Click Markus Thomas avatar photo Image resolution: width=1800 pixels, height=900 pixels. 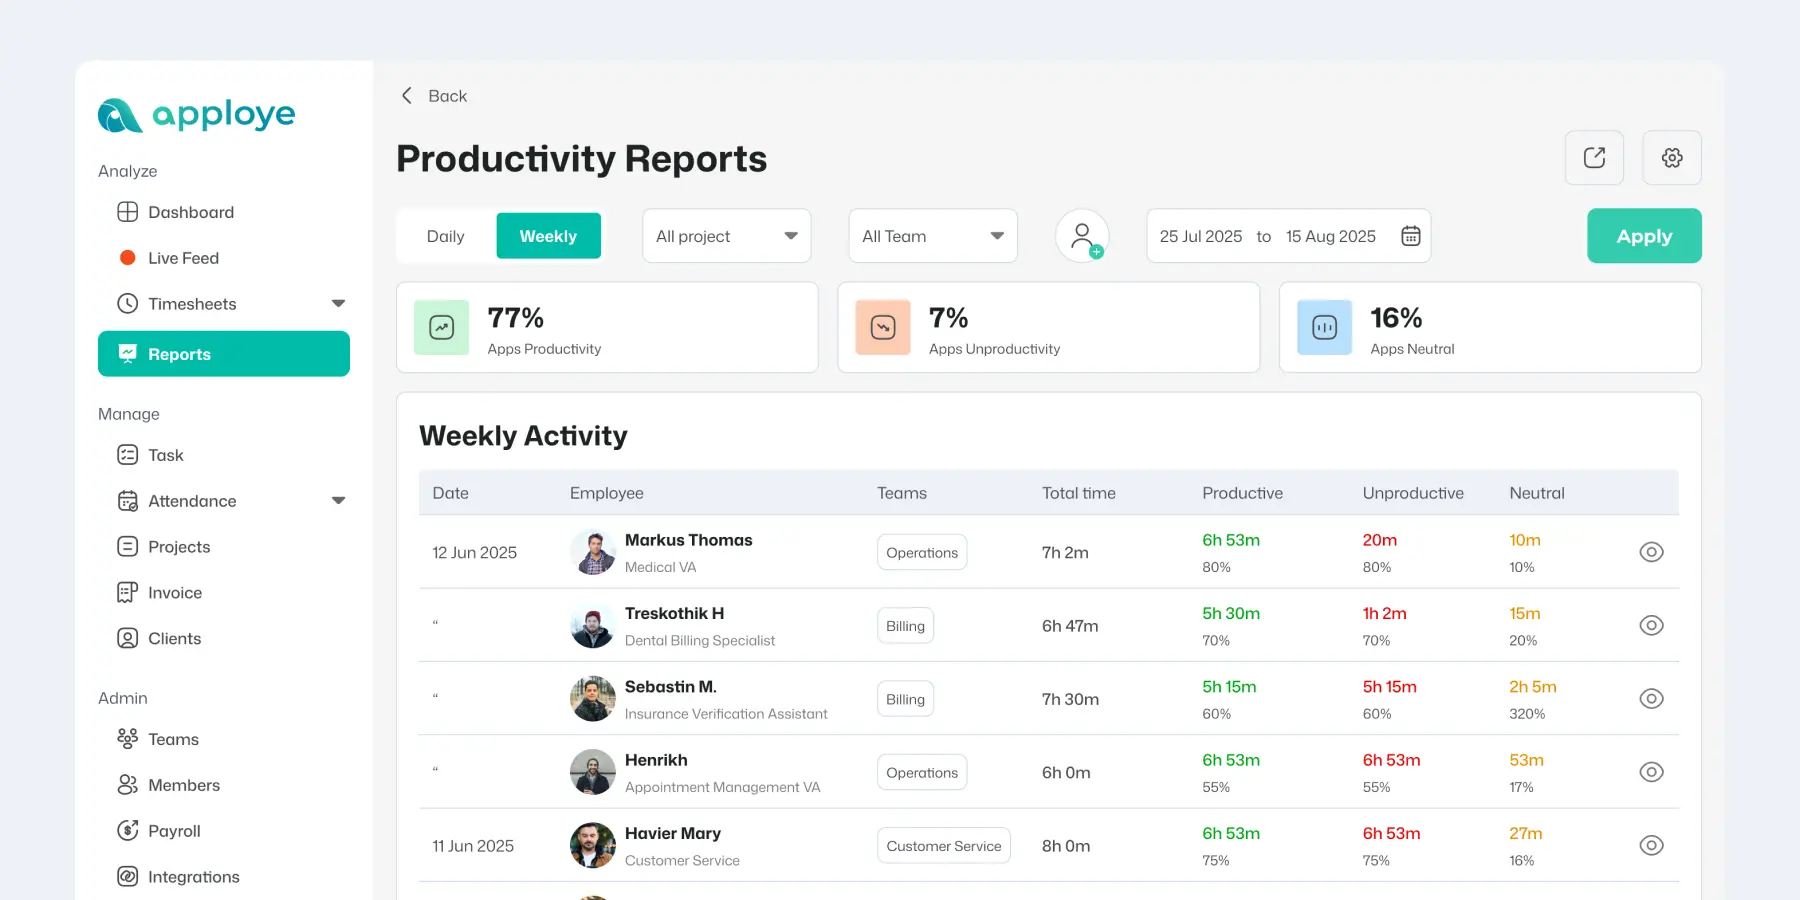click(x=593, y=552)
